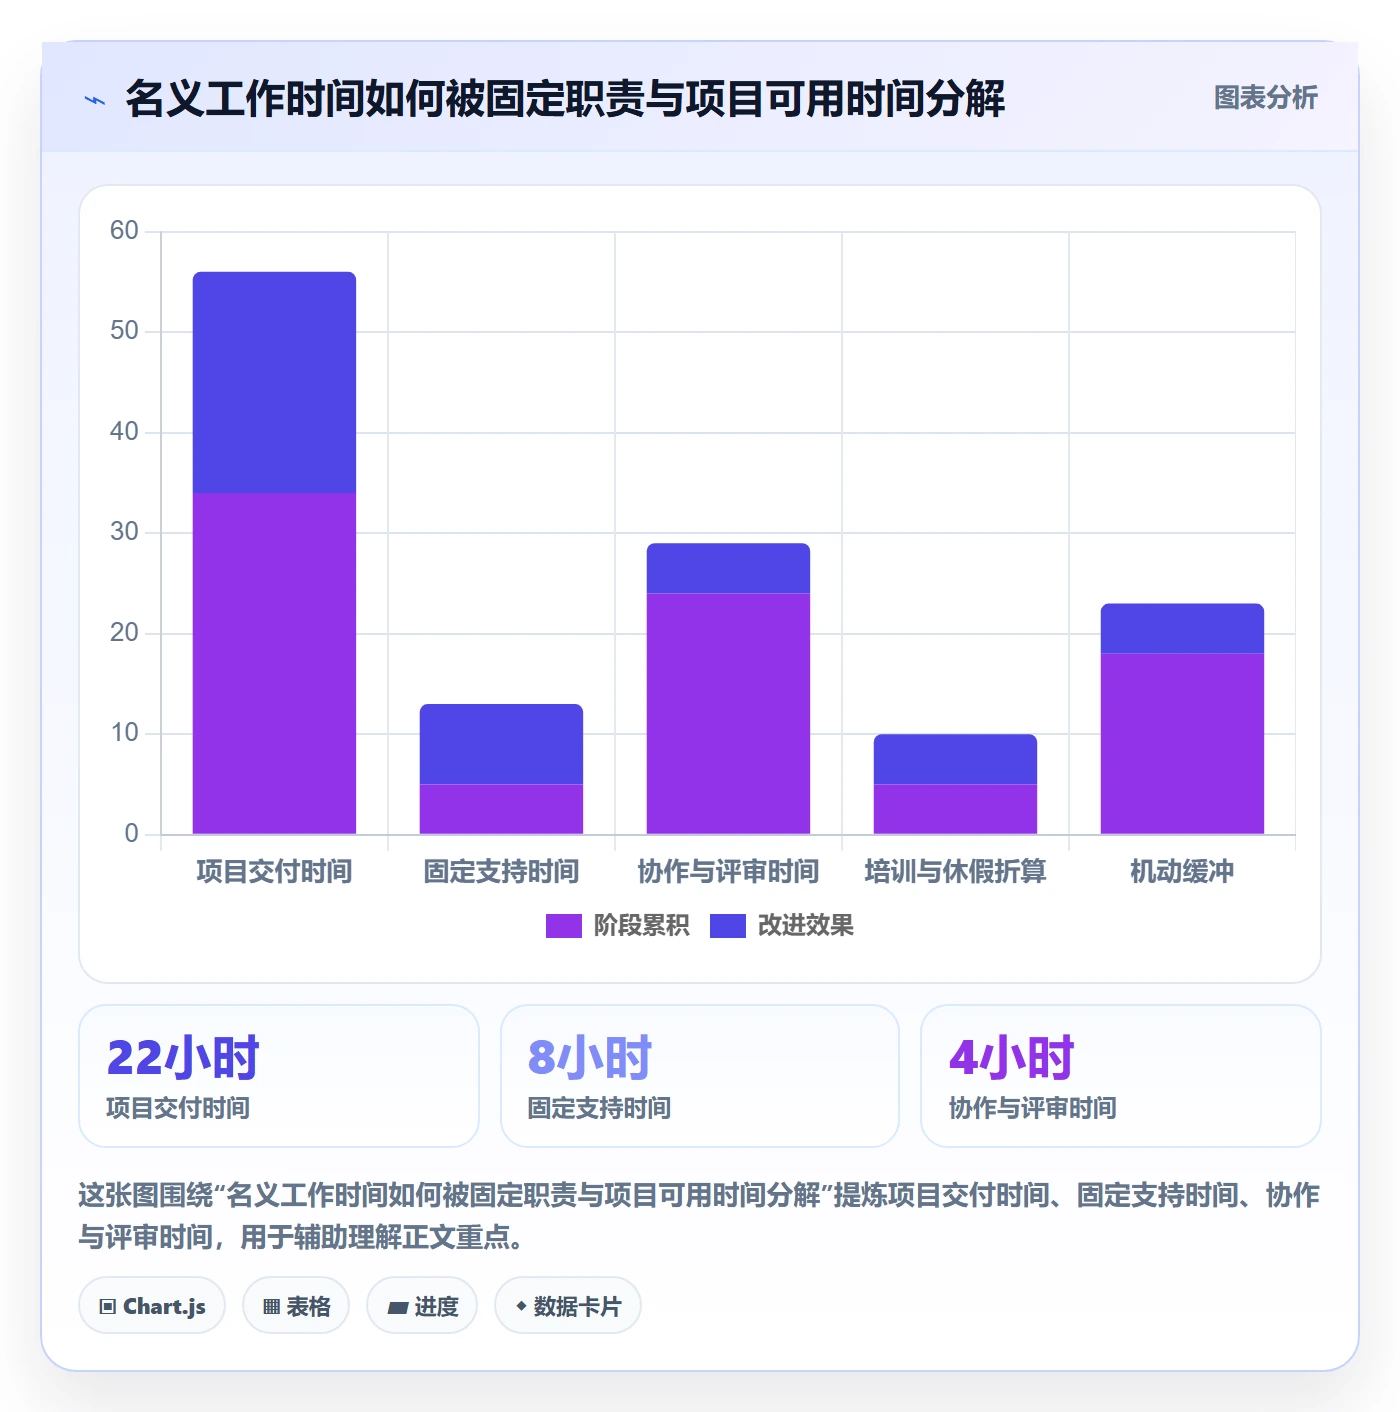Click the lightning bolt icon beside the title
This screenshot has width=1400, height=1412.
(95, 100)
